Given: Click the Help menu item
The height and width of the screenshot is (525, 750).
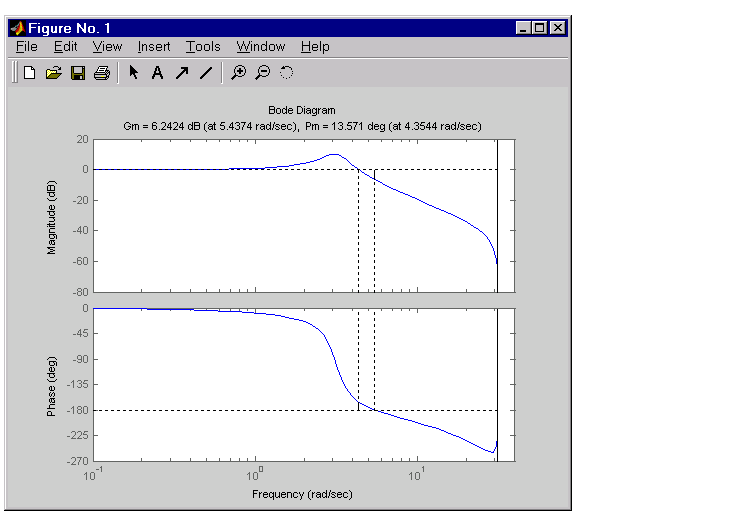Looking at the screenshot, I should coord(315,47).
